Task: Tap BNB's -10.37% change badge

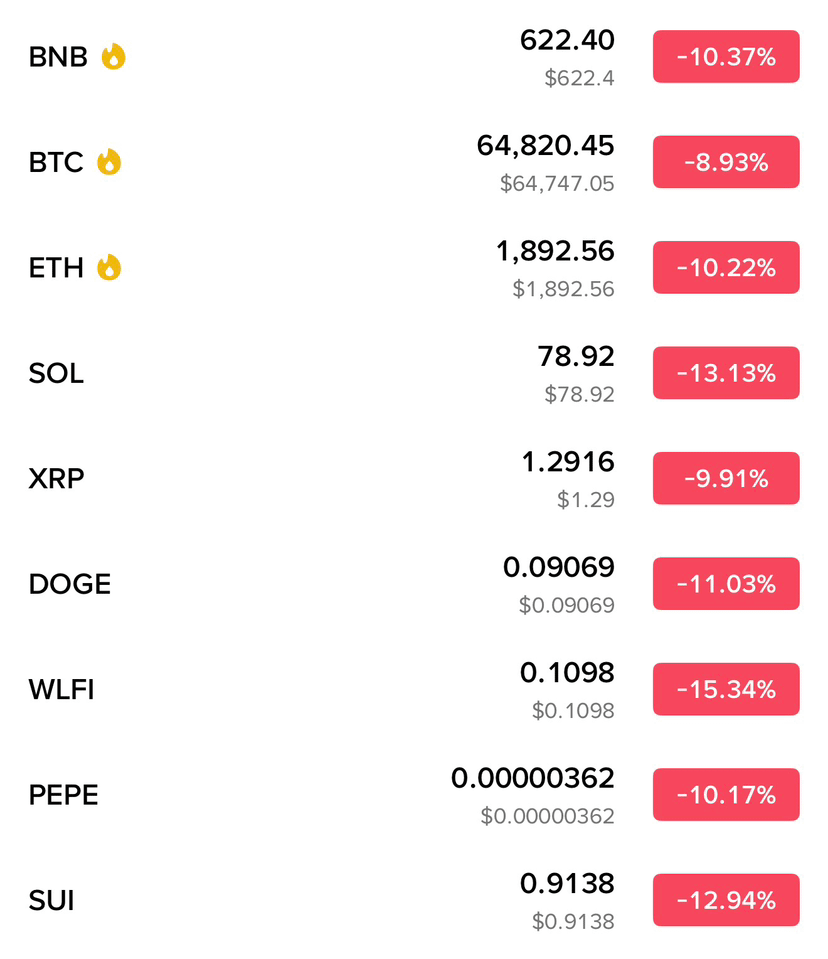Action: coord(726,57)
